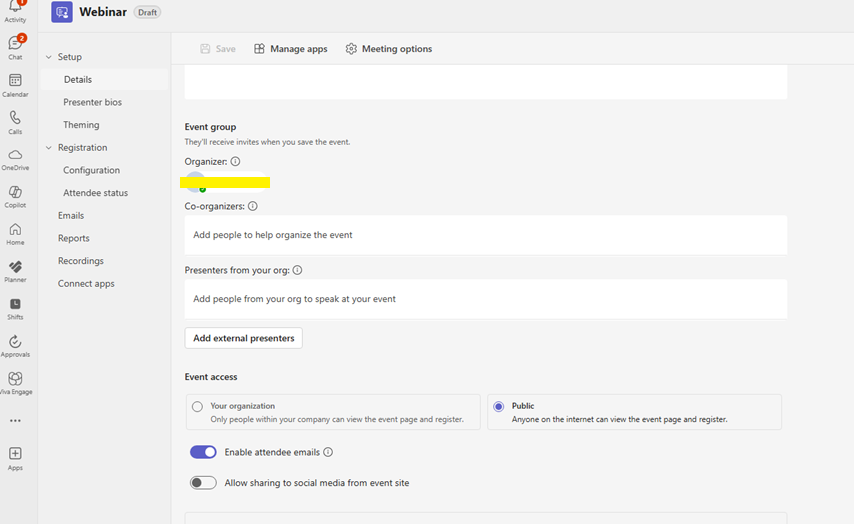Open OneDrive from the left rail

pyautogui.click(x=15, y=159)
